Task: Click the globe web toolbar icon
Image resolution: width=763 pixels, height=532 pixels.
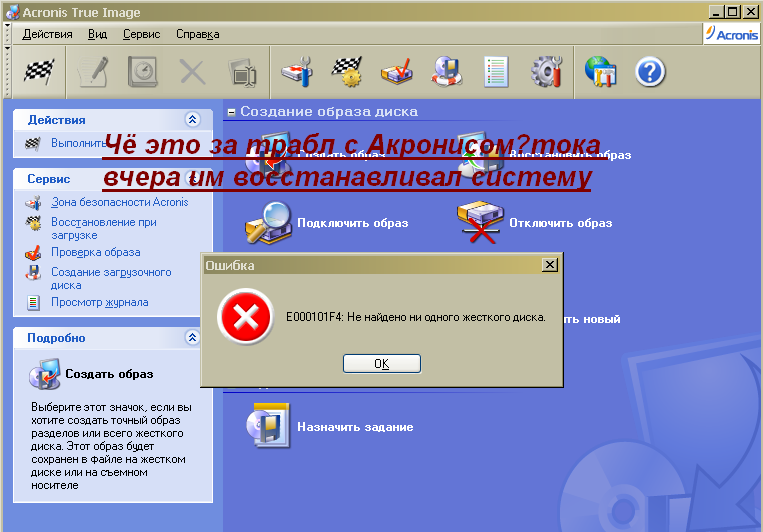Action: click(x=600, y=72)
